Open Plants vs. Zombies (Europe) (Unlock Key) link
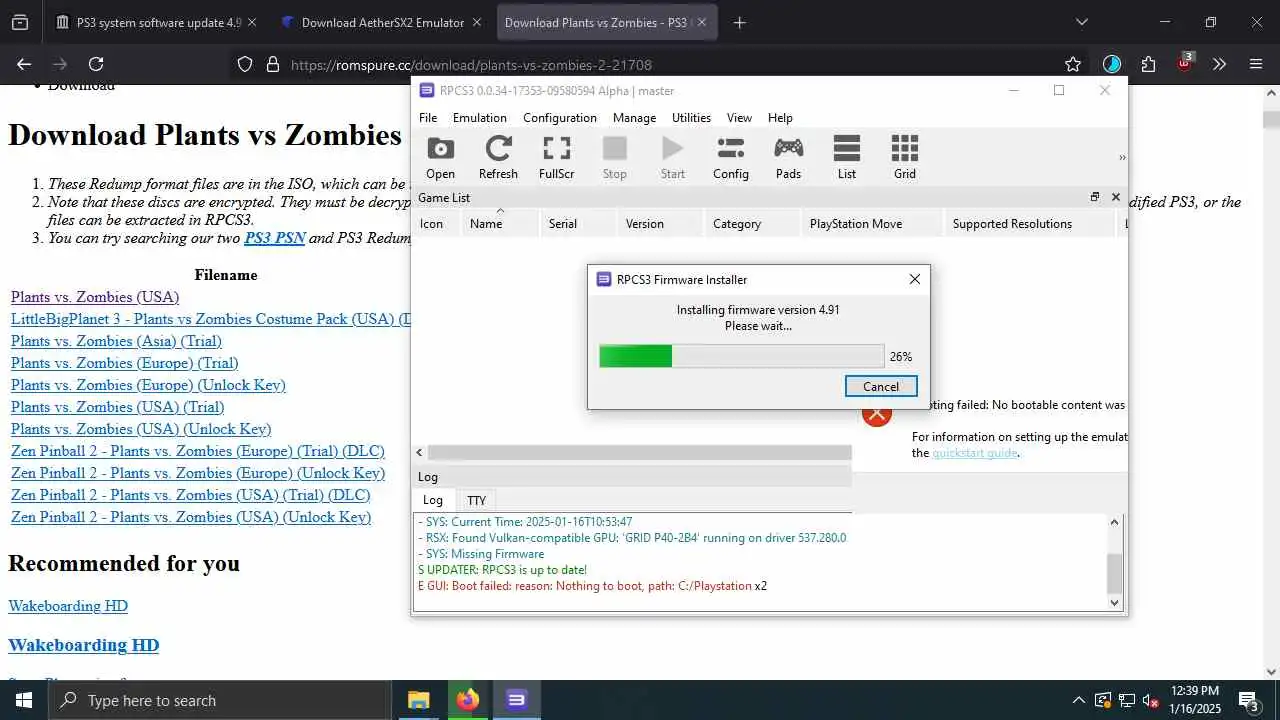 pos(148,385)
